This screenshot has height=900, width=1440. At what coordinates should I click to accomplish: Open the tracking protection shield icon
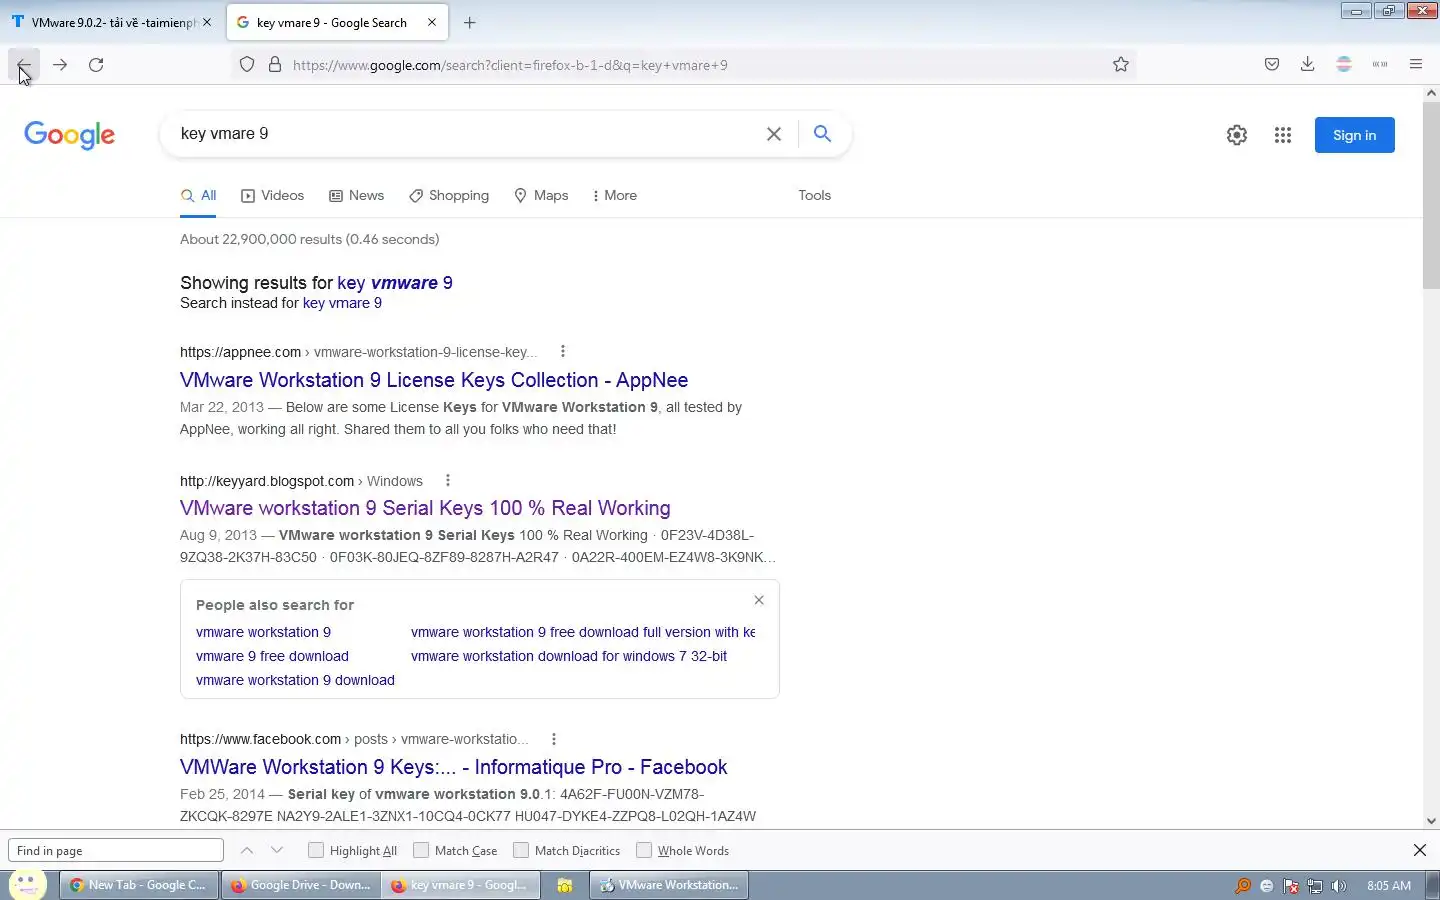247,65
